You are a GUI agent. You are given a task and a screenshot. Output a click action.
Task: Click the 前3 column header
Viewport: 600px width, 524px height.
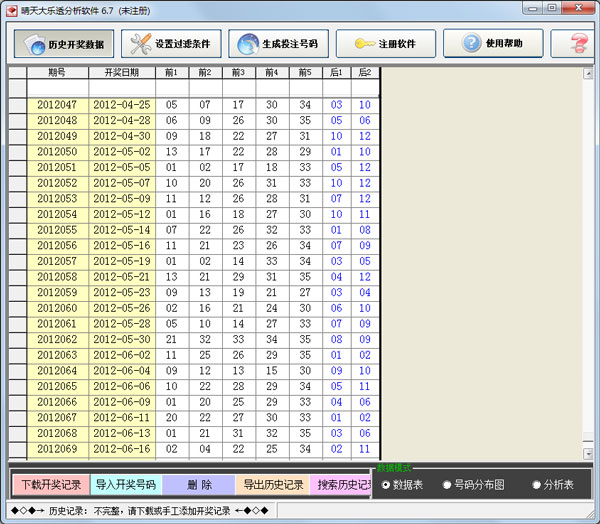tap(238, 73)
